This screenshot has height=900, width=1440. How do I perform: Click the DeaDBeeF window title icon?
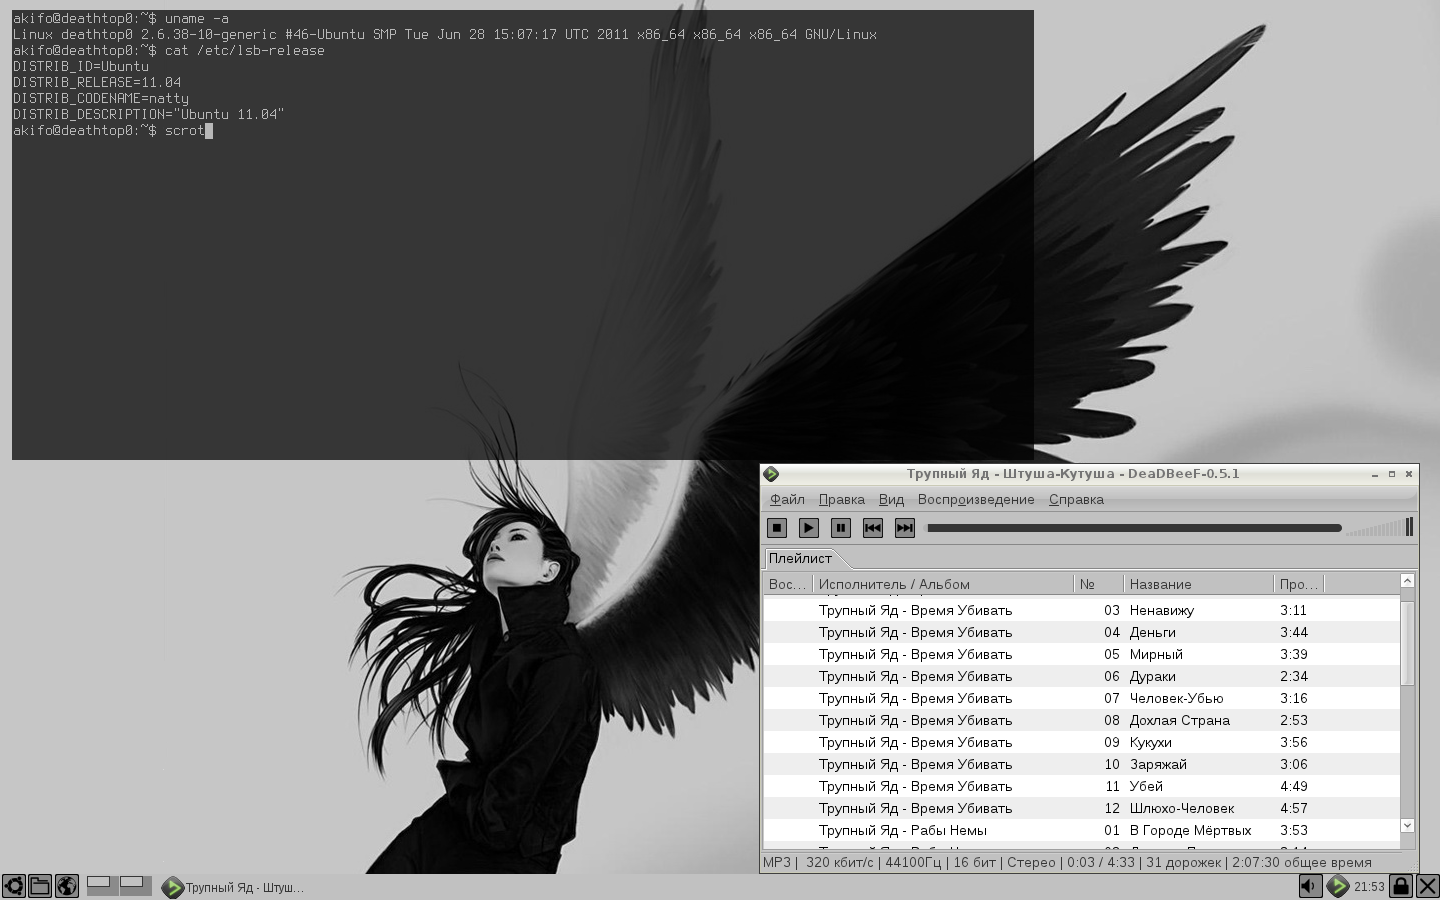tap(771, 474)
